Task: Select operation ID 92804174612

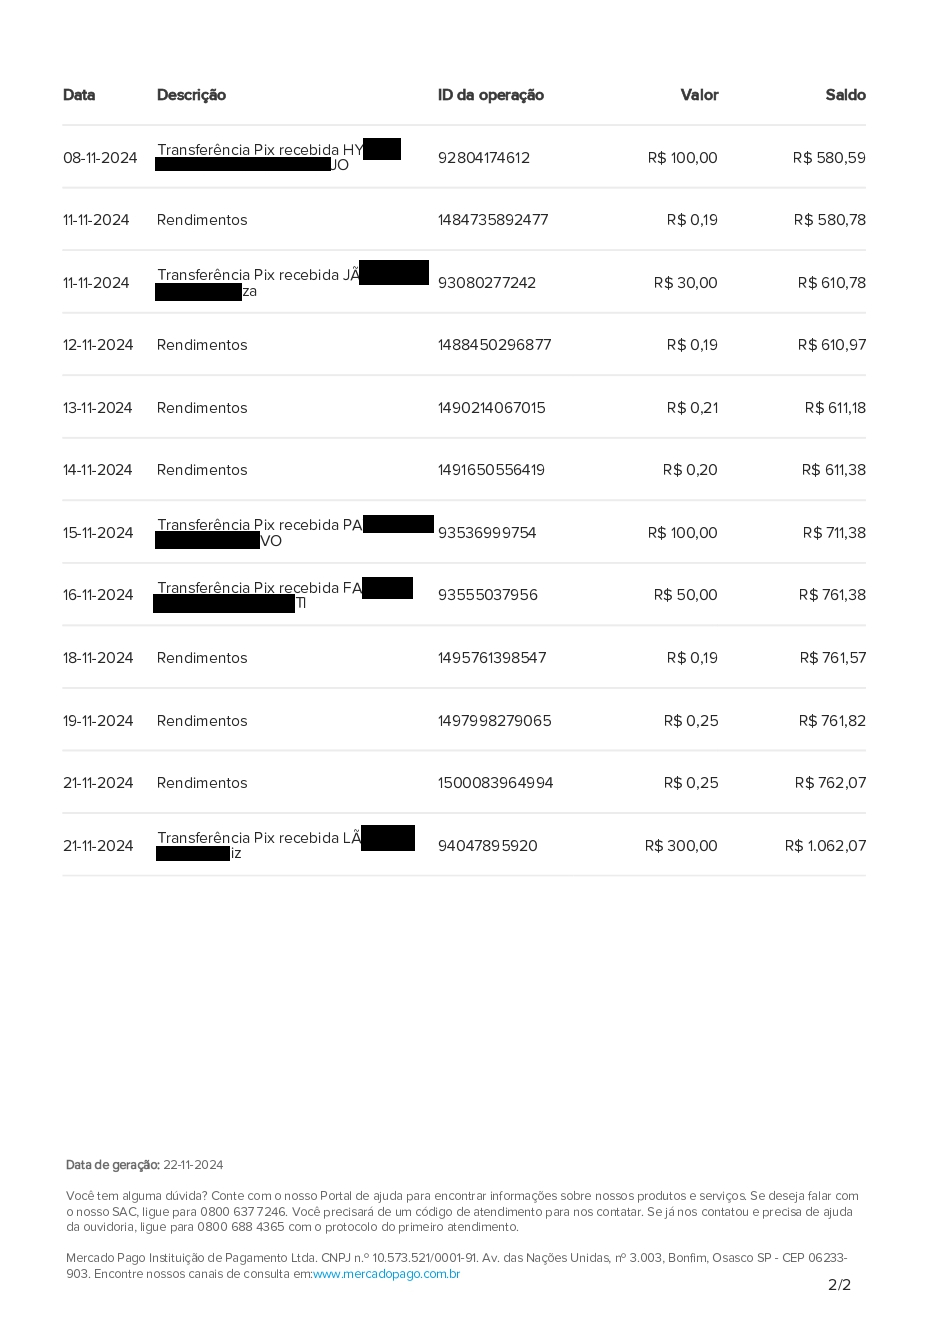Action: pyautogui.click(x=483, y=158)
